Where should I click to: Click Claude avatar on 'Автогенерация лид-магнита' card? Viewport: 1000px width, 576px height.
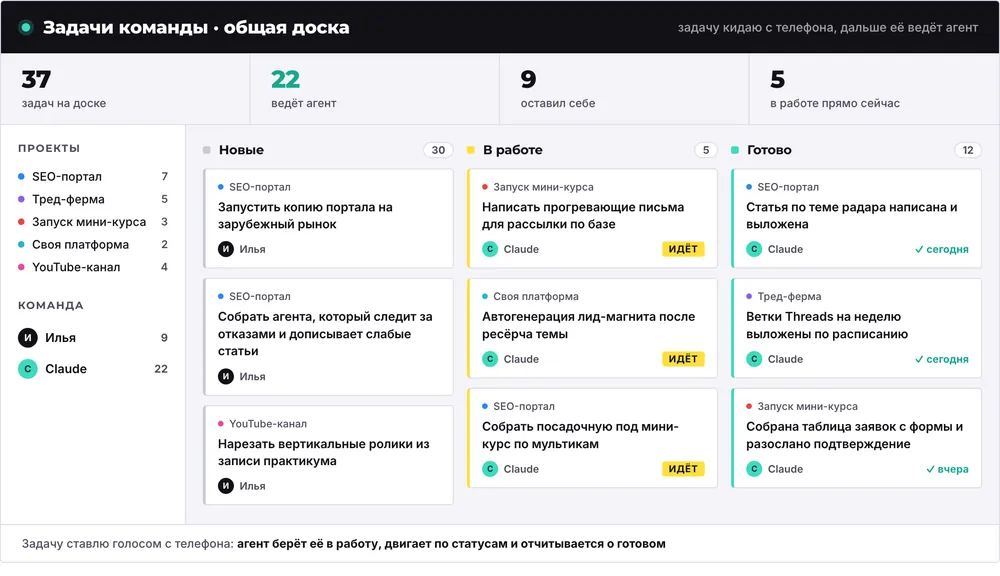click(x=490, y=359)
